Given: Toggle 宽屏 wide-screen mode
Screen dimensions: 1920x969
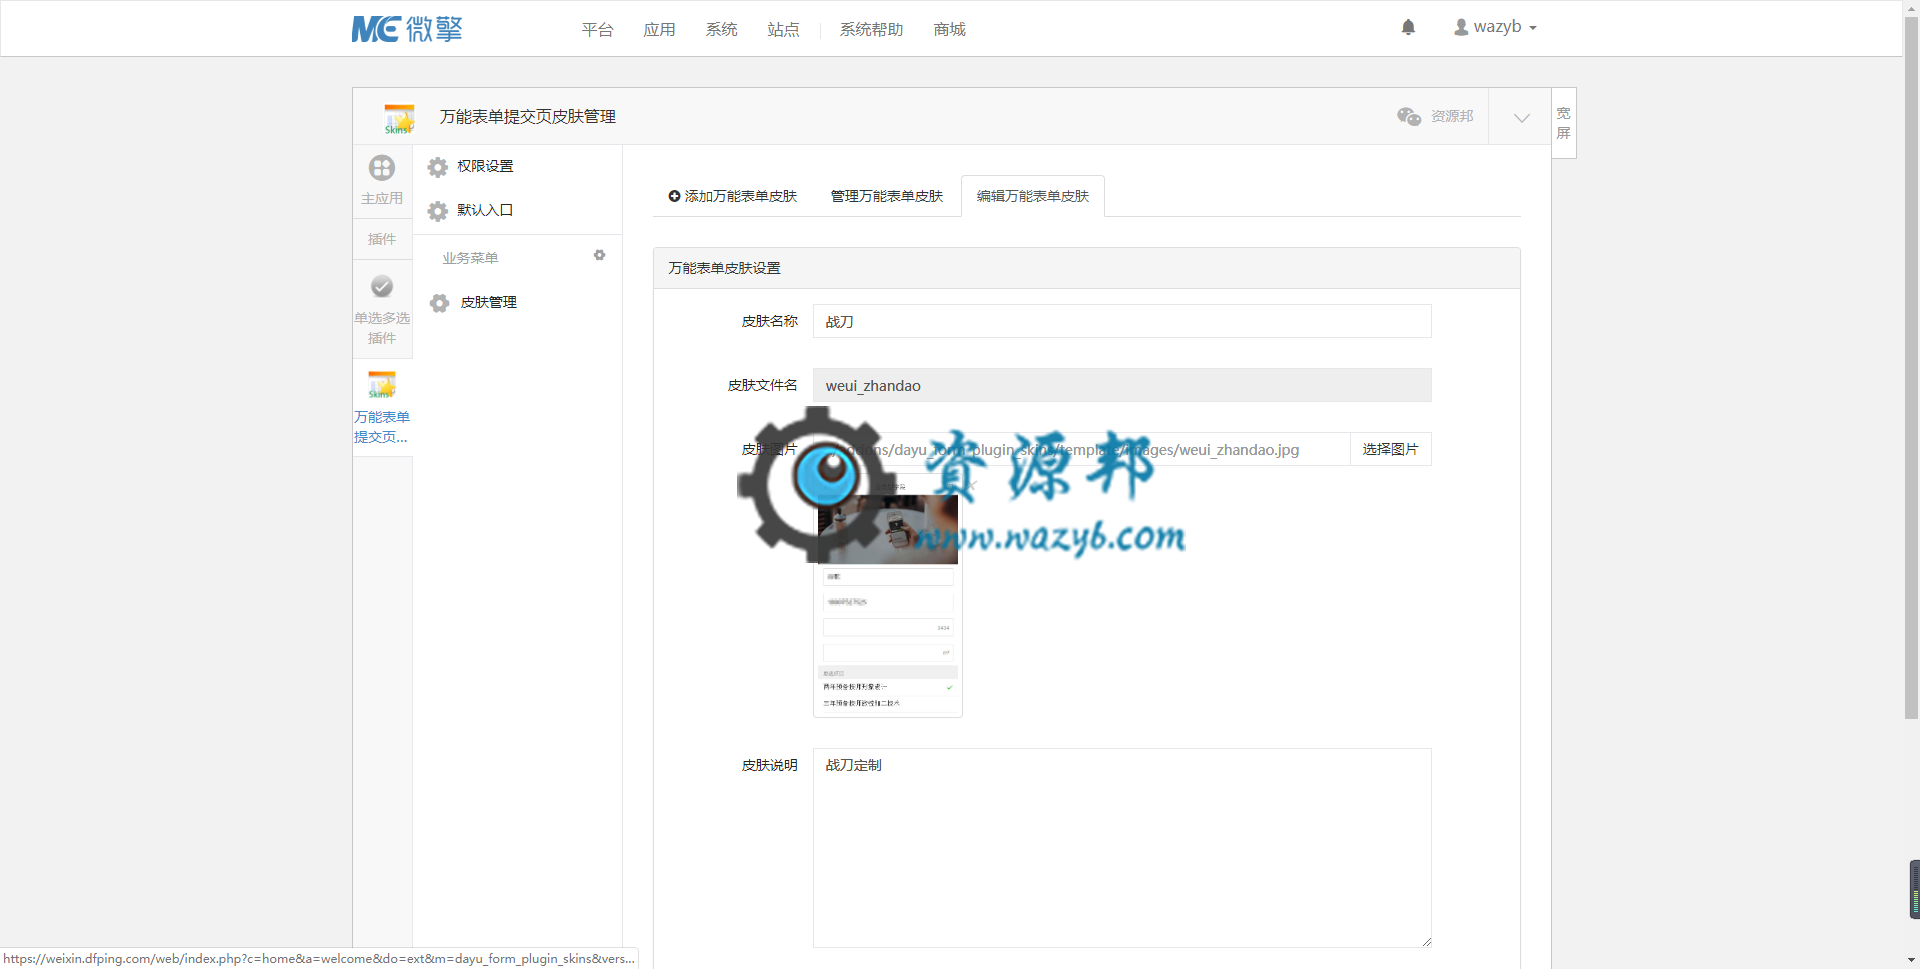Looking at the screenshot, I should (1564, 123).
